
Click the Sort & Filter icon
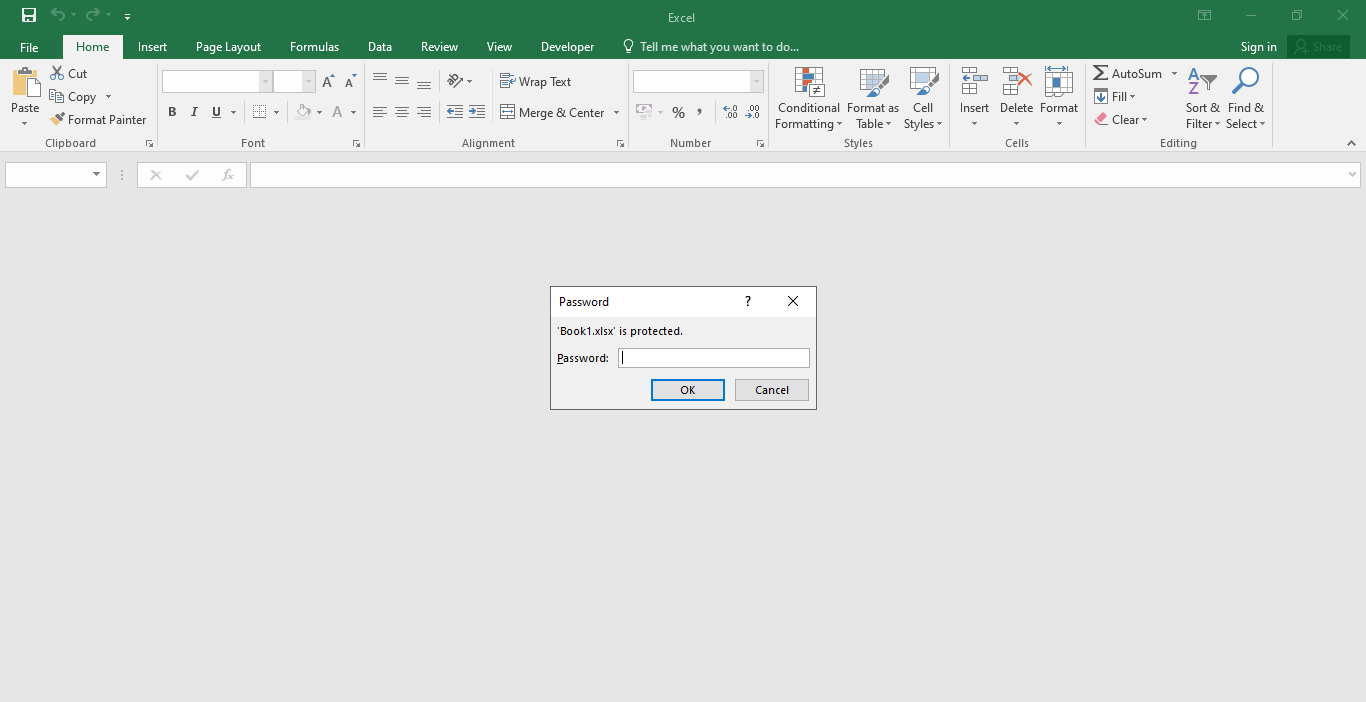click(1202, 83)
